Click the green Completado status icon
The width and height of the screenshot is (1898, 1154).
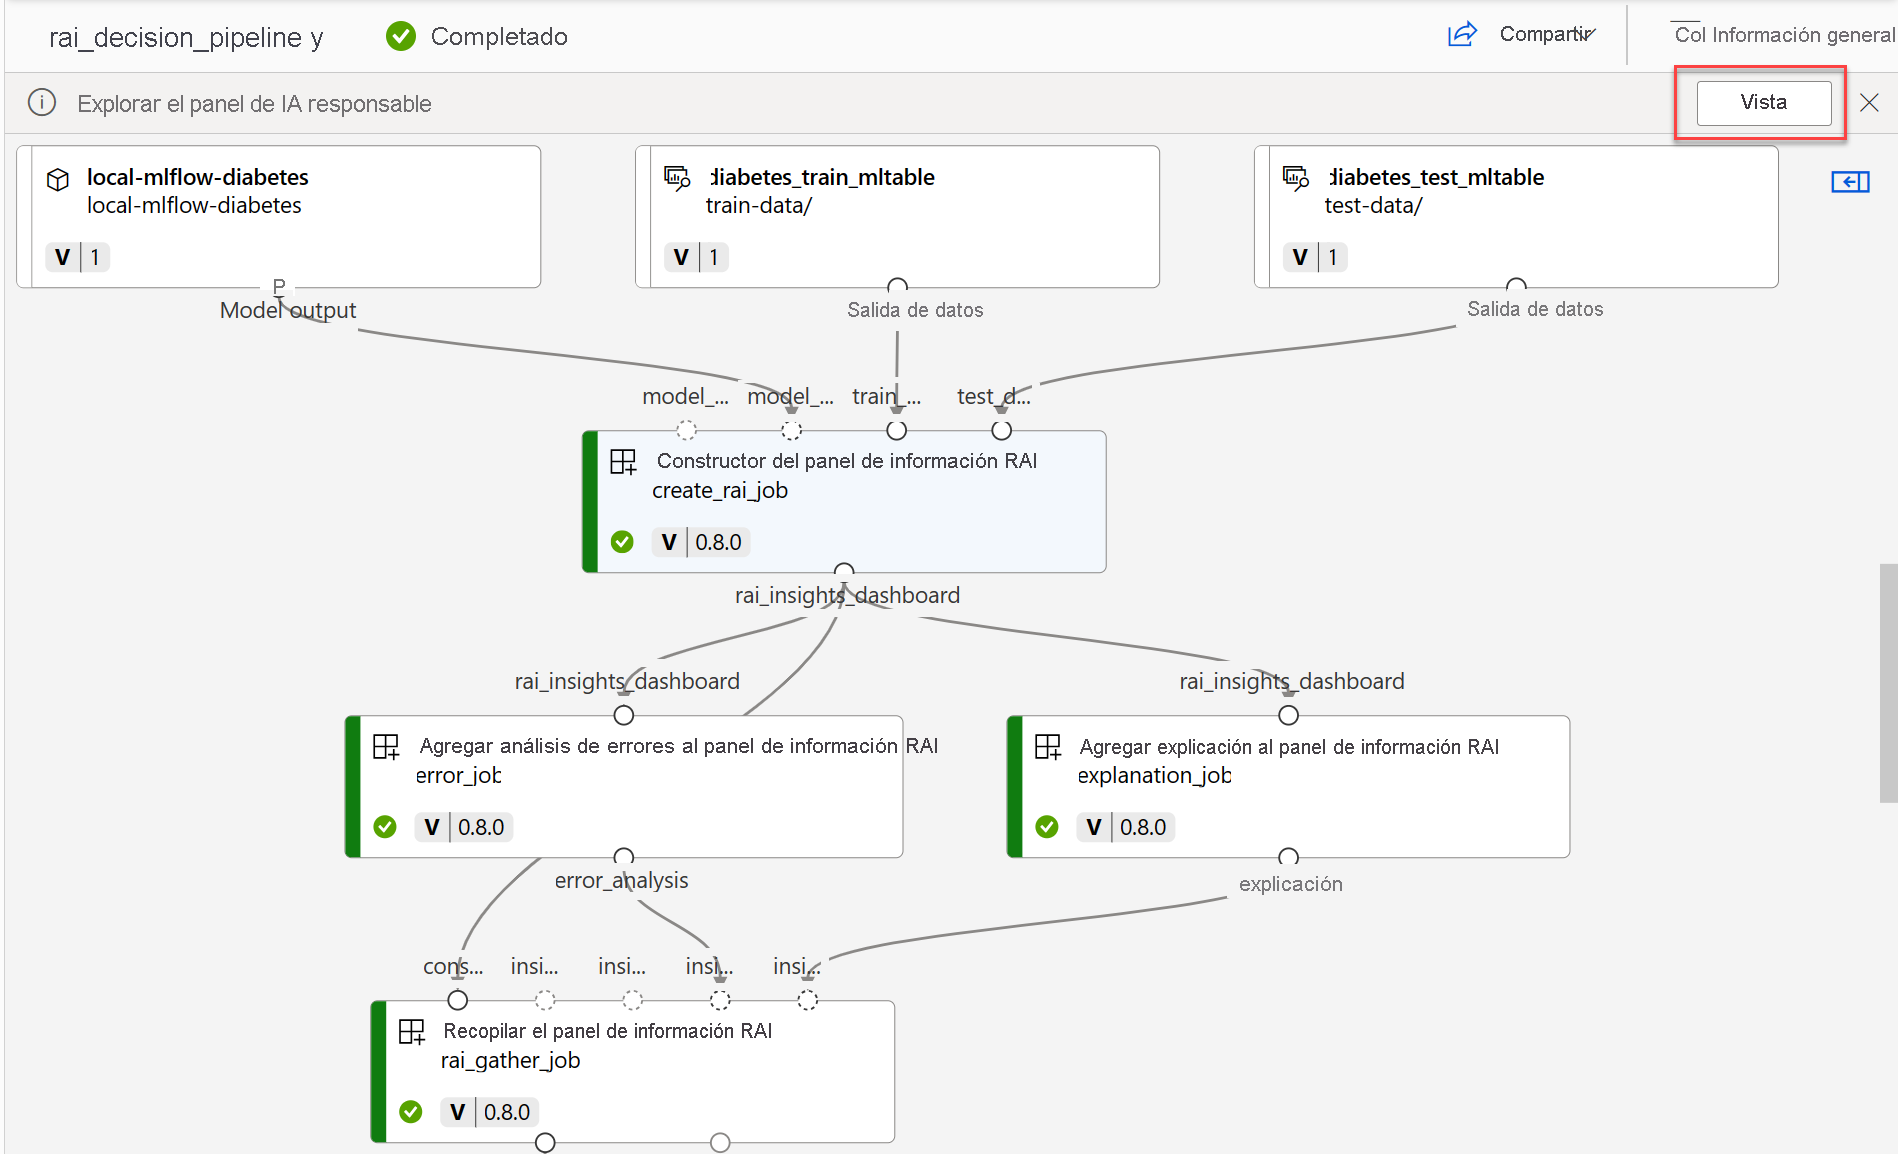point(401,37)
